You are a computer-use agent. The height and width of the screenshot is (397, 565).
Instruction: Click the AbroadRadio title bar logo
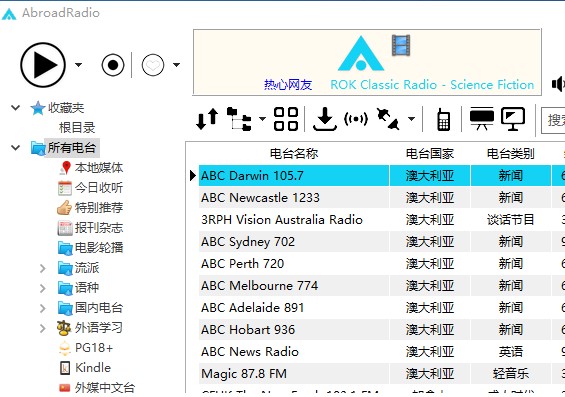pyautogui.click(x=9, y=14)
